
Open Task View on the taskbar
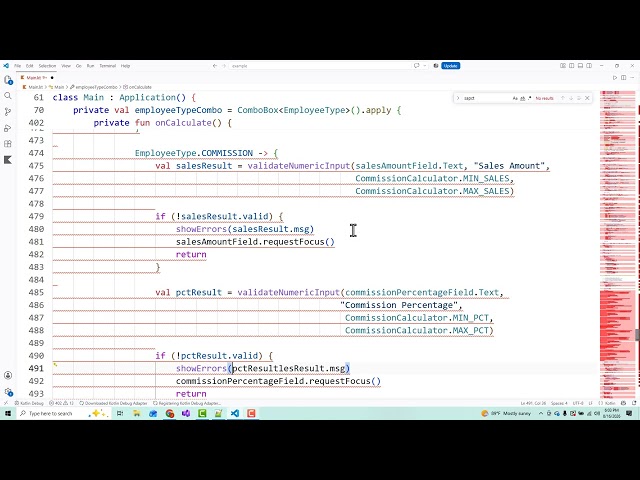[x=120, y=413]
